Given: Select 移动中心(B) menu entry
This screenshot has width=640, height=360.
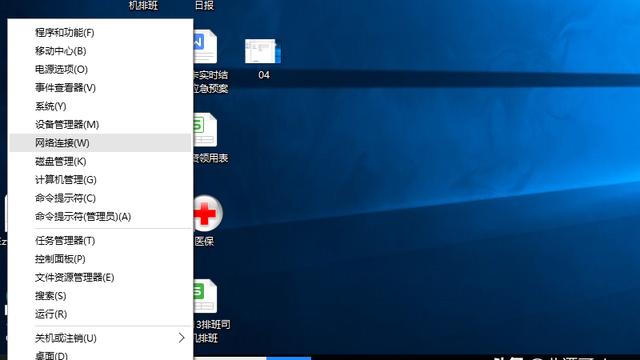Looking at the screenshot, I should click(100, 51).
